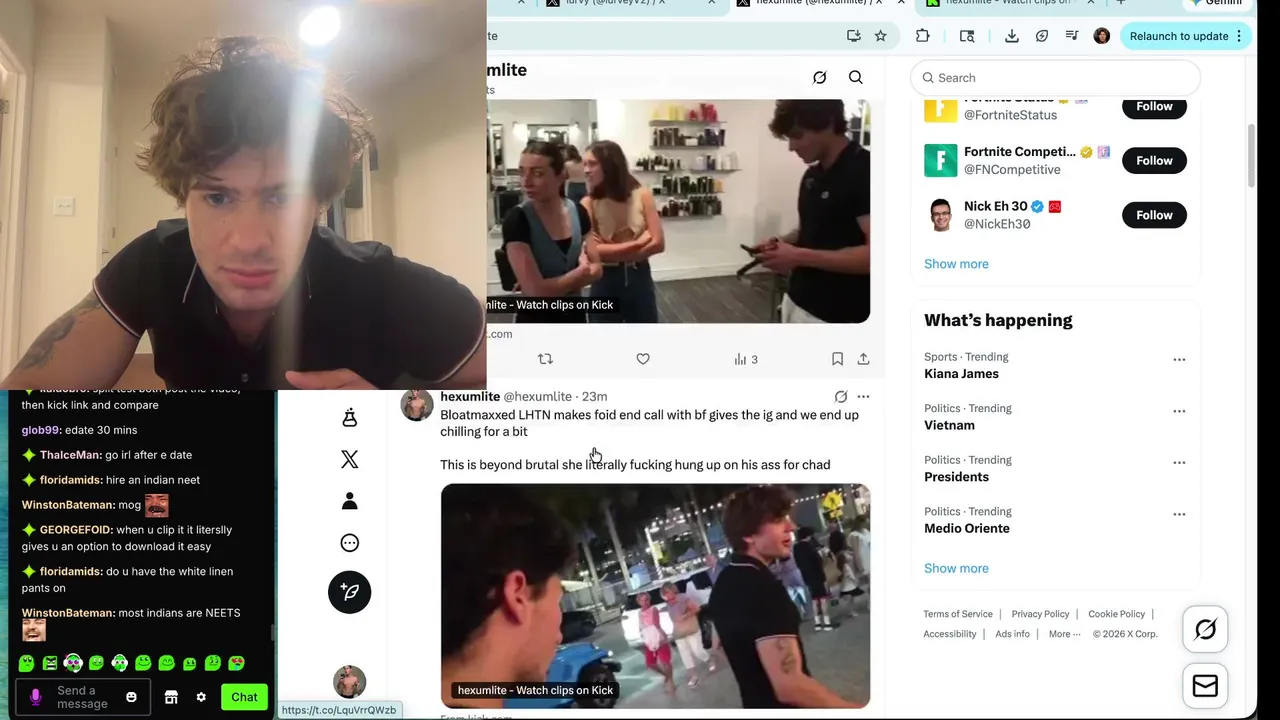The height and width of the screenshot is (720, 1280).
Task: Focus the X Search input field
Action: [x=1056, y=78]
